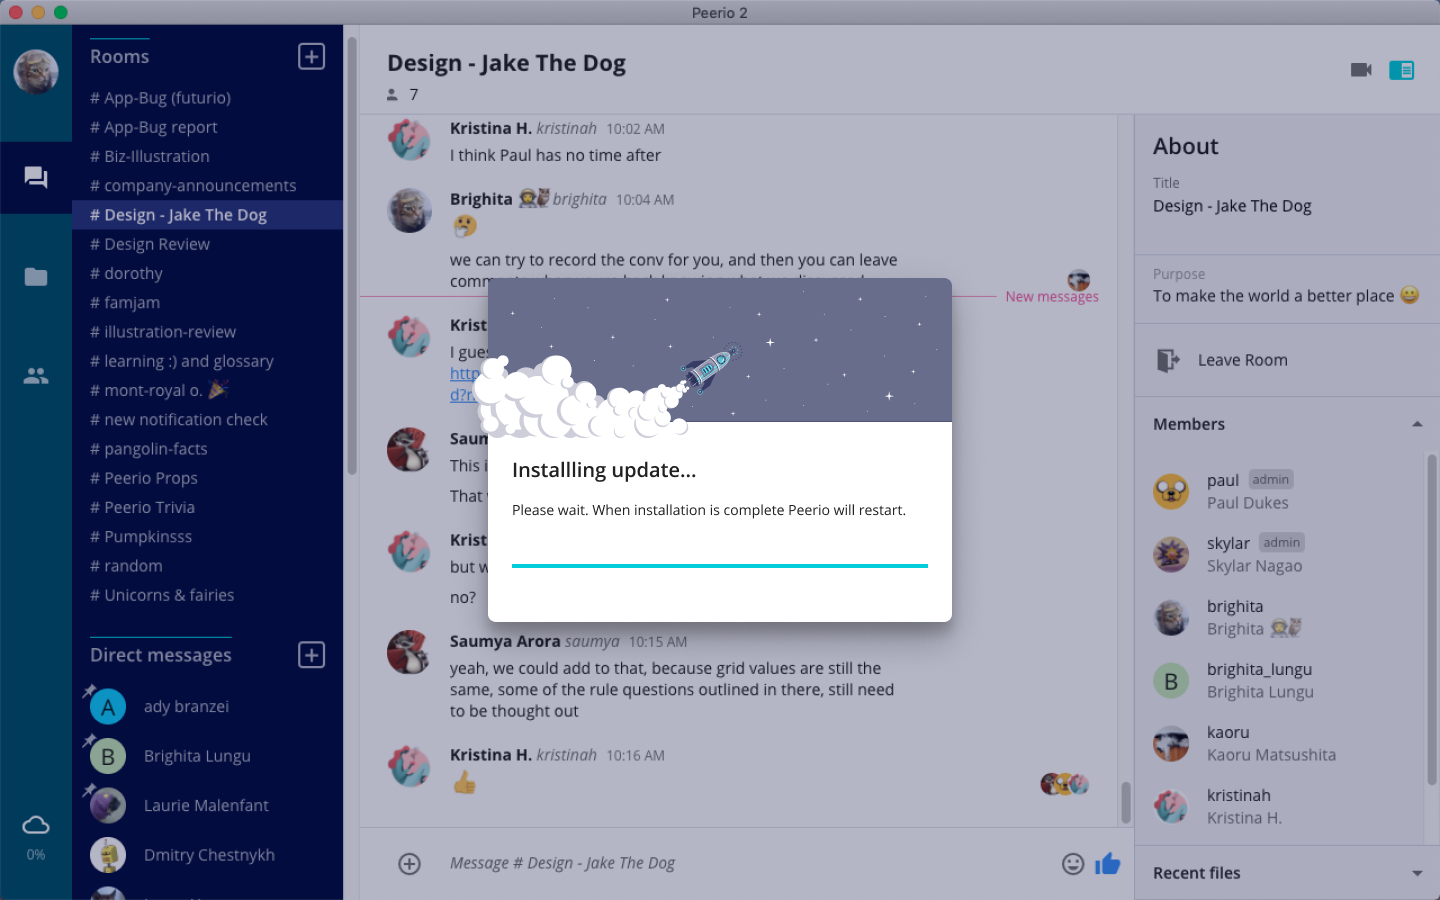The image size is (1440, 900).
Task: Click Kristina H. name on 10:02 message
Action: (491, 128)
